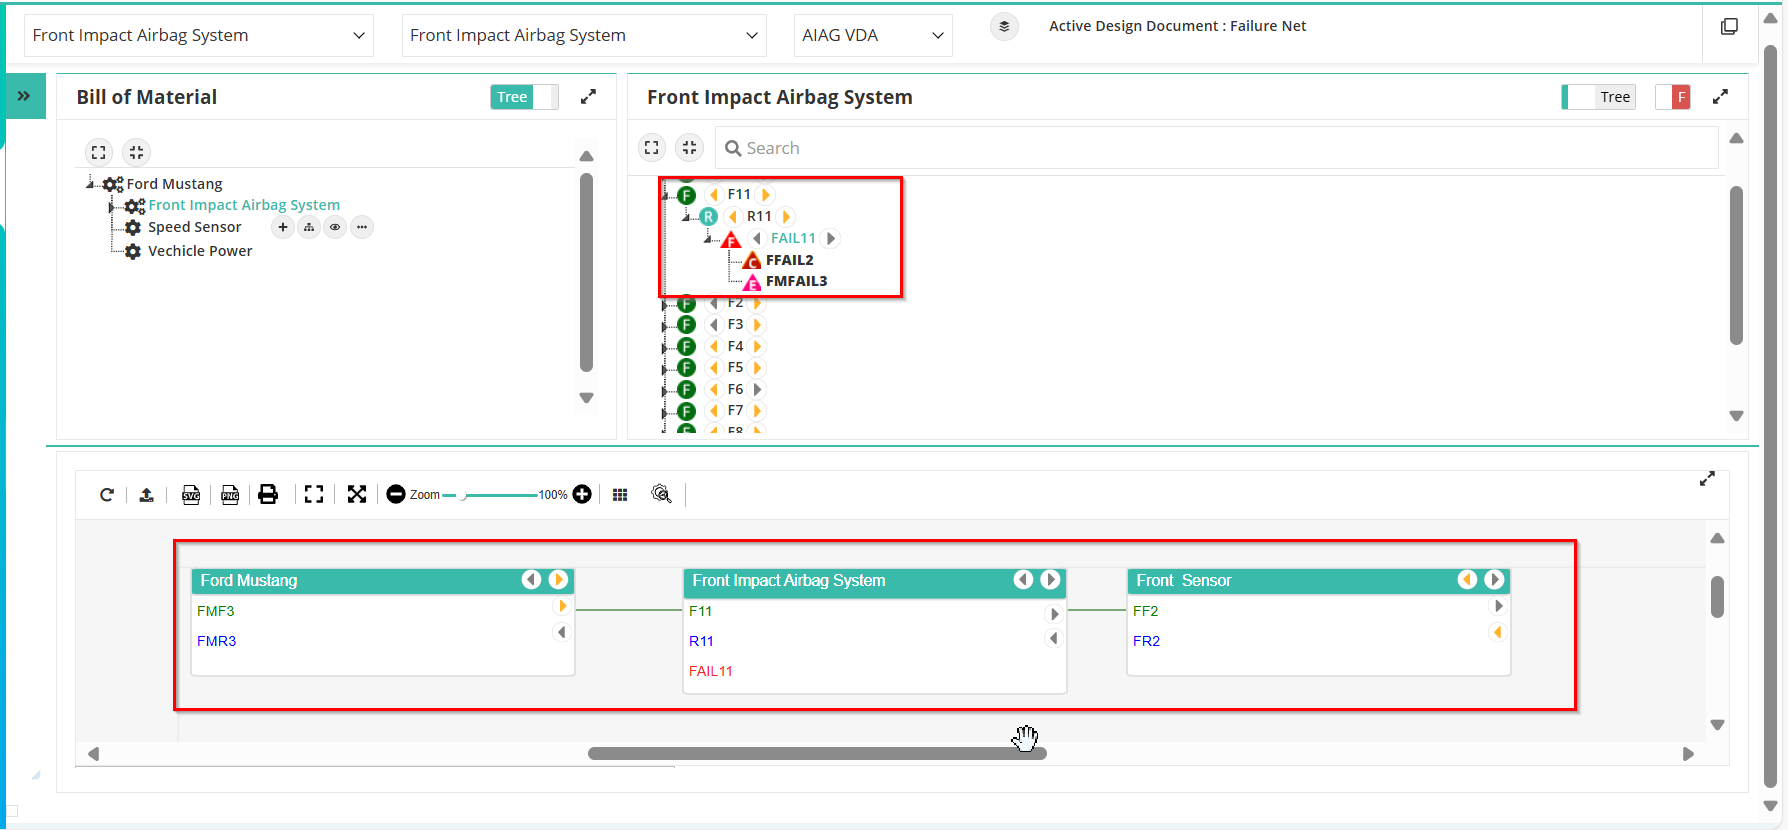This screenshot has height=830, width=1788.
Task: Expand the Front Impact Airbag System tree node
Action: tap(112, 206)
